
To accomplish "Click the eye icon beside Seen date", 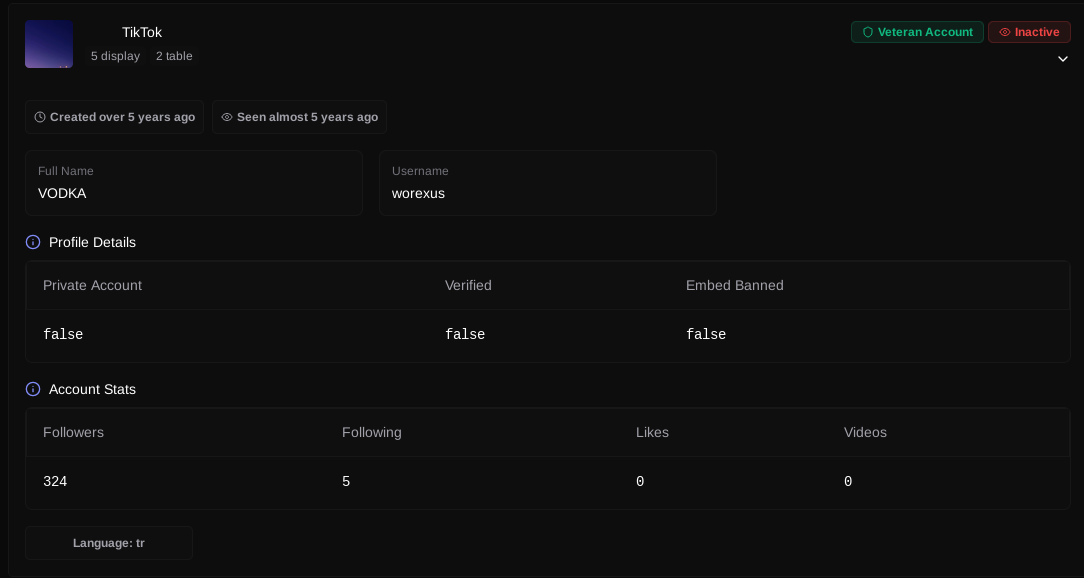I will [227, 117].
